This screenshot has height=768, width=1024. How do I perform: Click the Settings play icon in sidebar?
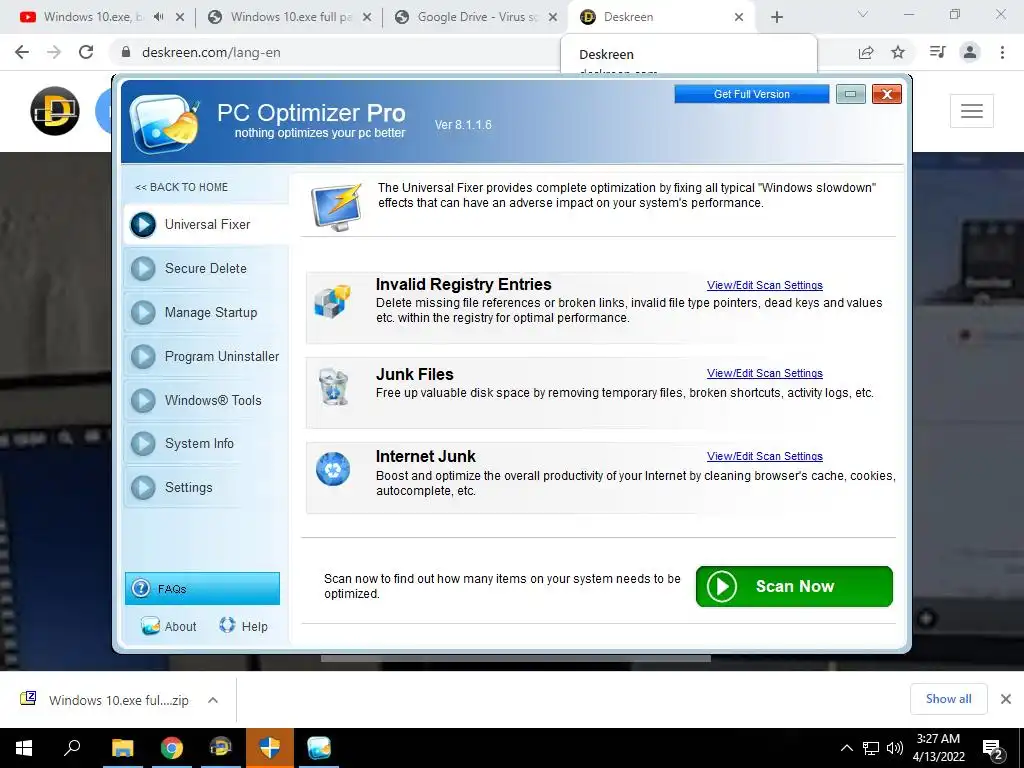pyautogui.click(x=143, y=487)
